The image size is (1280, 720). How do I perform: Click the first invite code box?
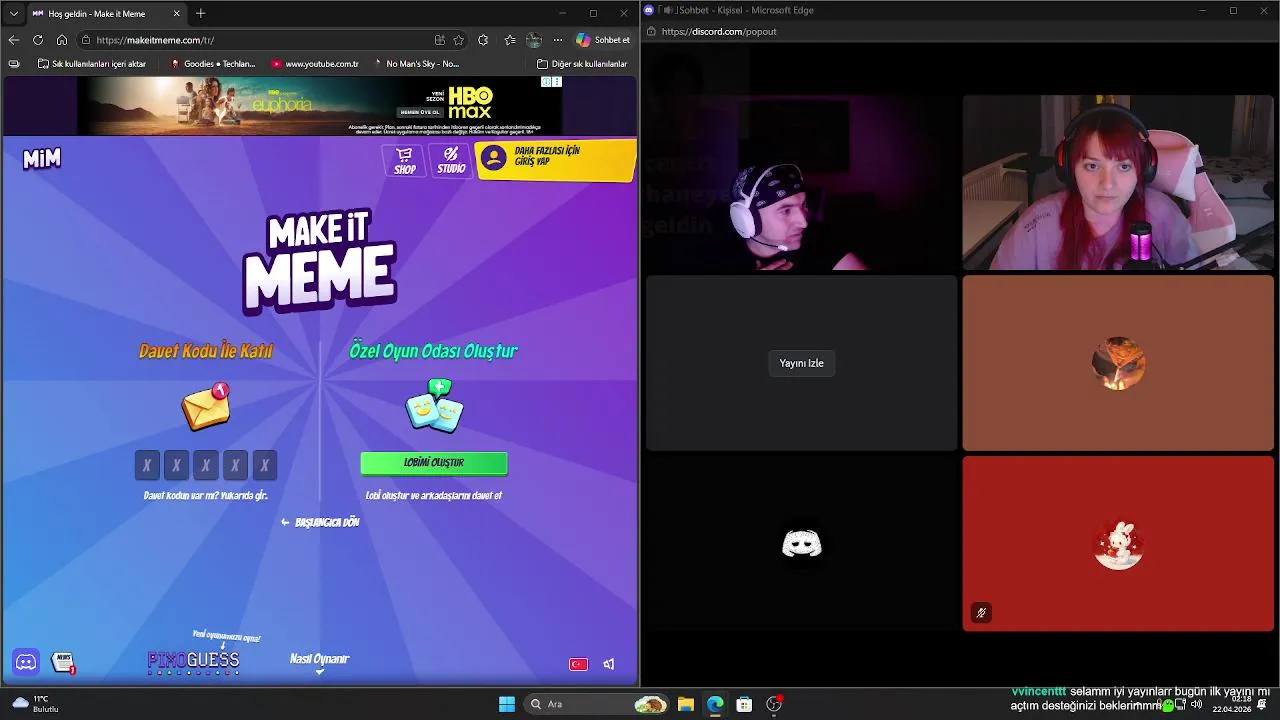click(x=147, y=465)
